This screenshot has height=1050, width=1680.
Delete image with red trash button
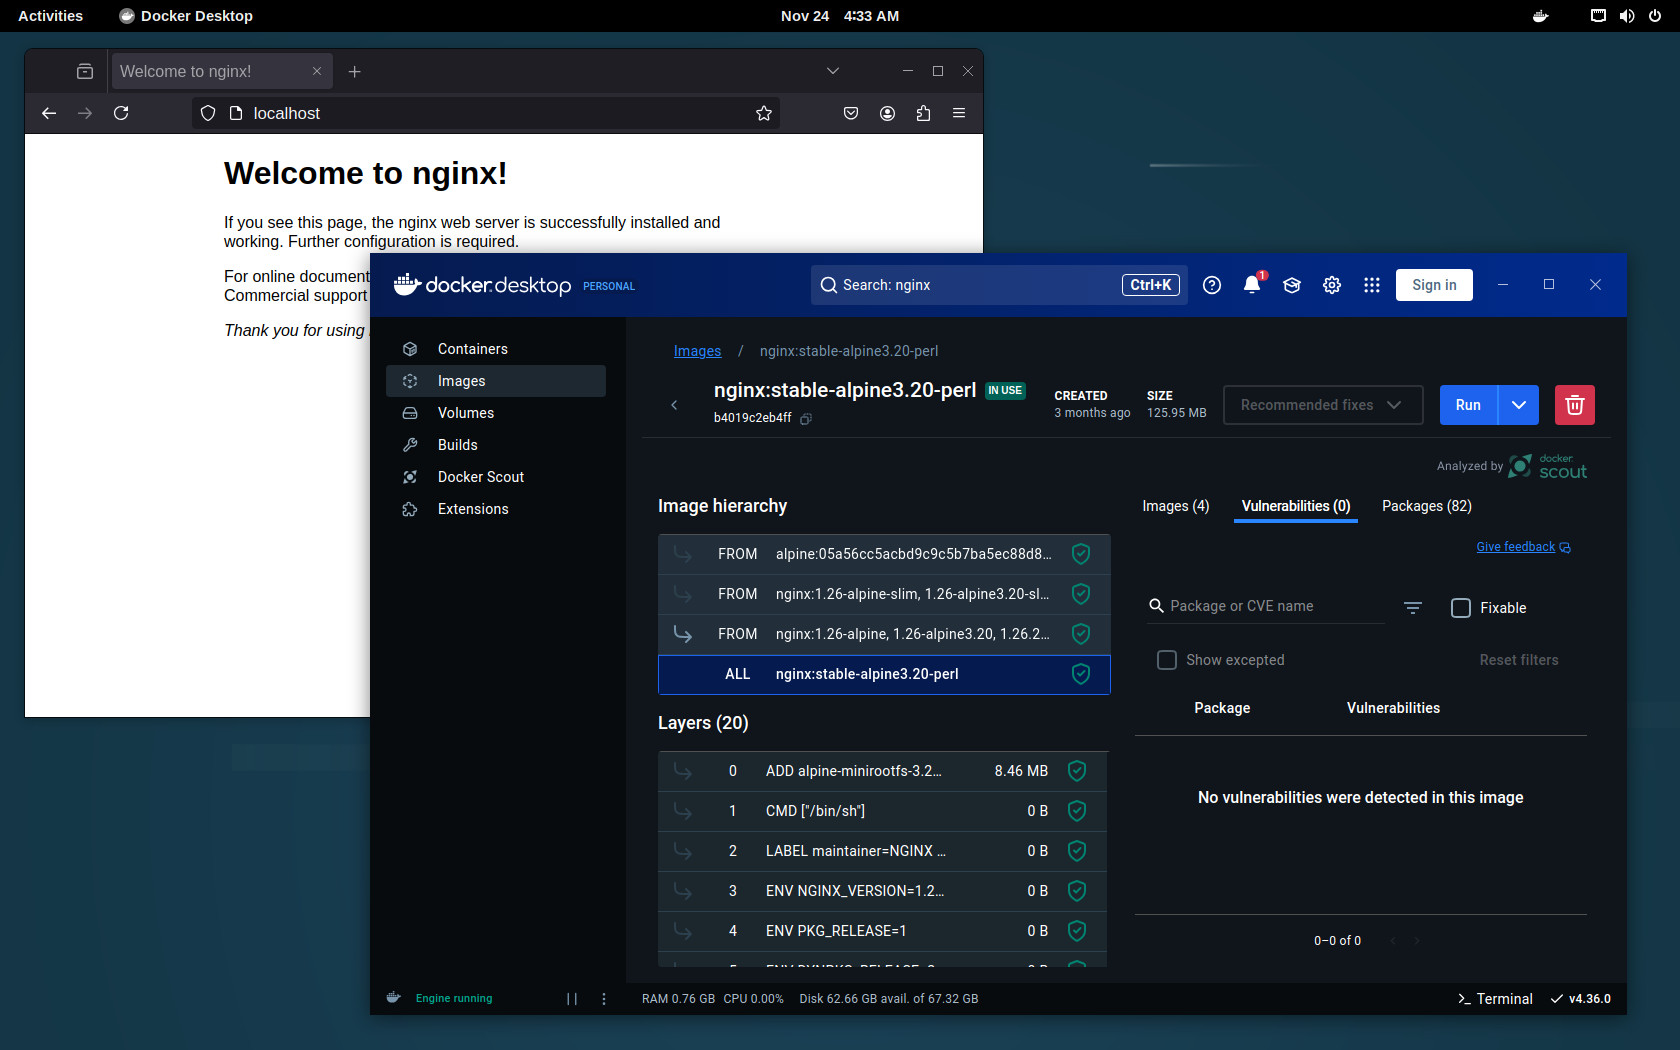tap(1575, 405)
